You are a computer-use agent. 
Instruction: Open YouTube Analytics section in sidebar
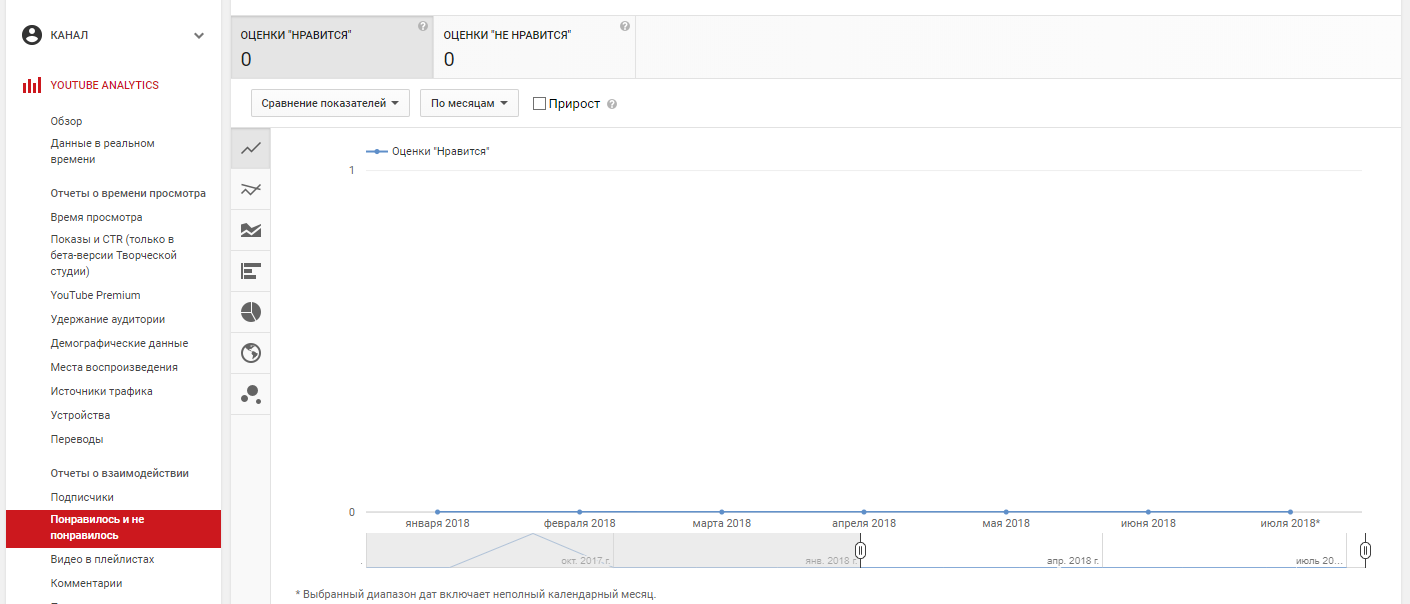[104, 85]
